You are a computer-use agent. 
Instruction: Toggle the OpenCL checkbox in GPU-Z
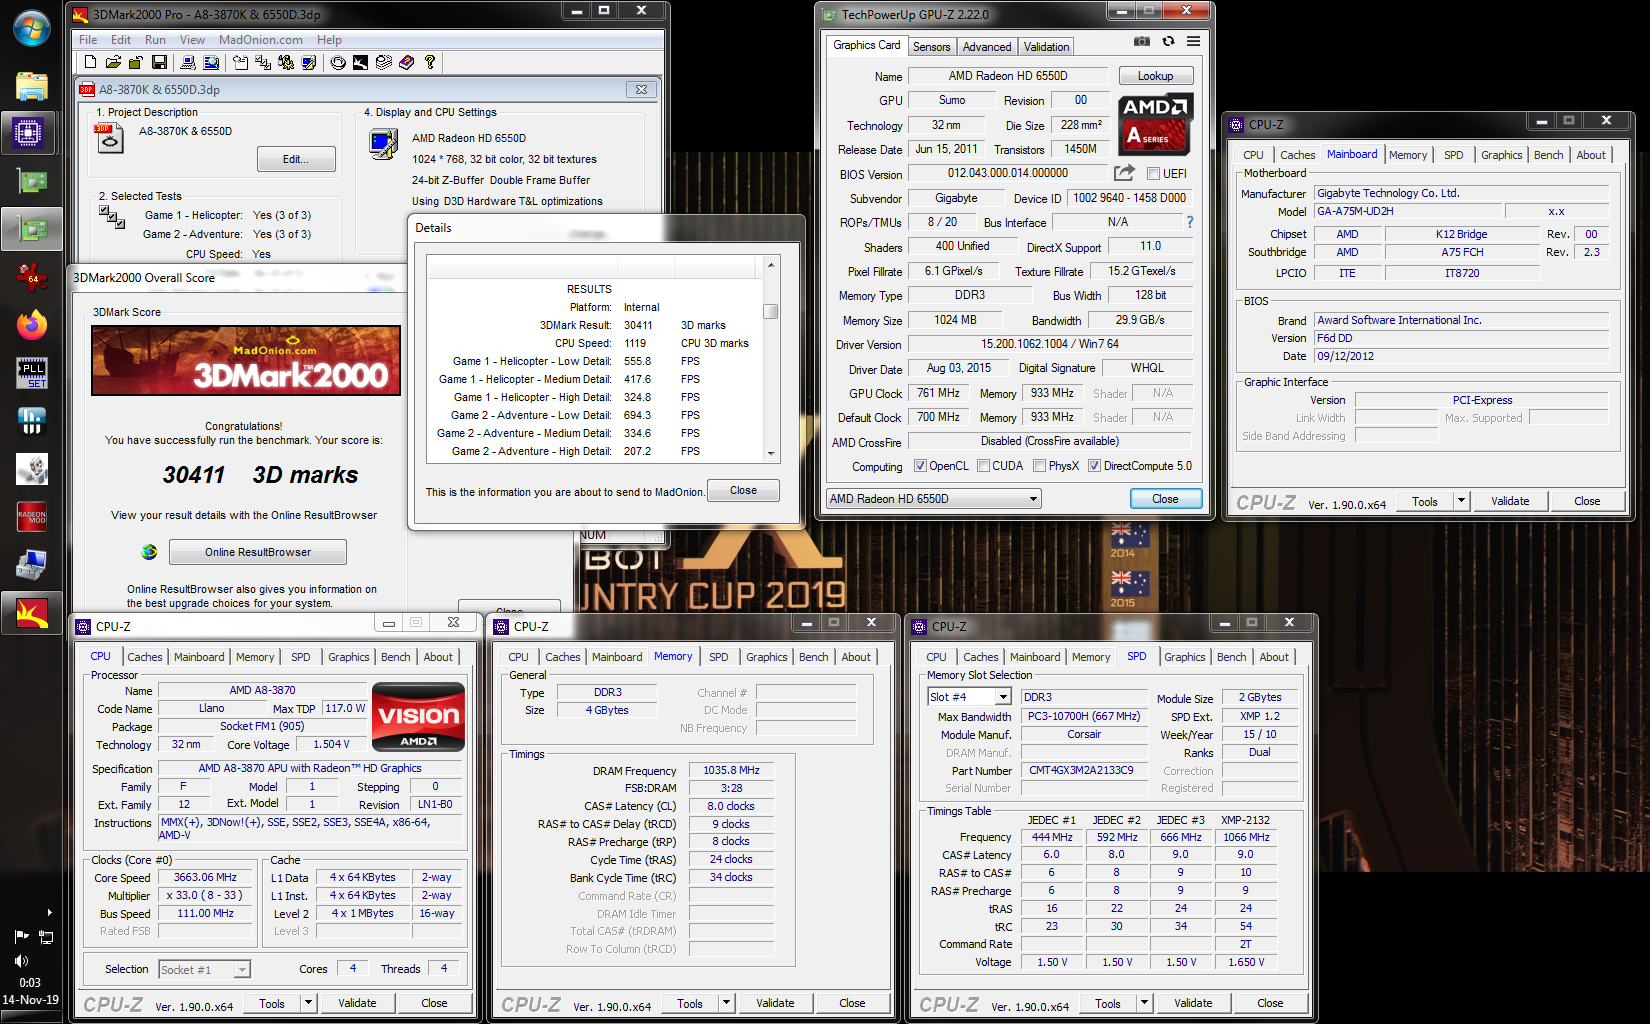920,466
